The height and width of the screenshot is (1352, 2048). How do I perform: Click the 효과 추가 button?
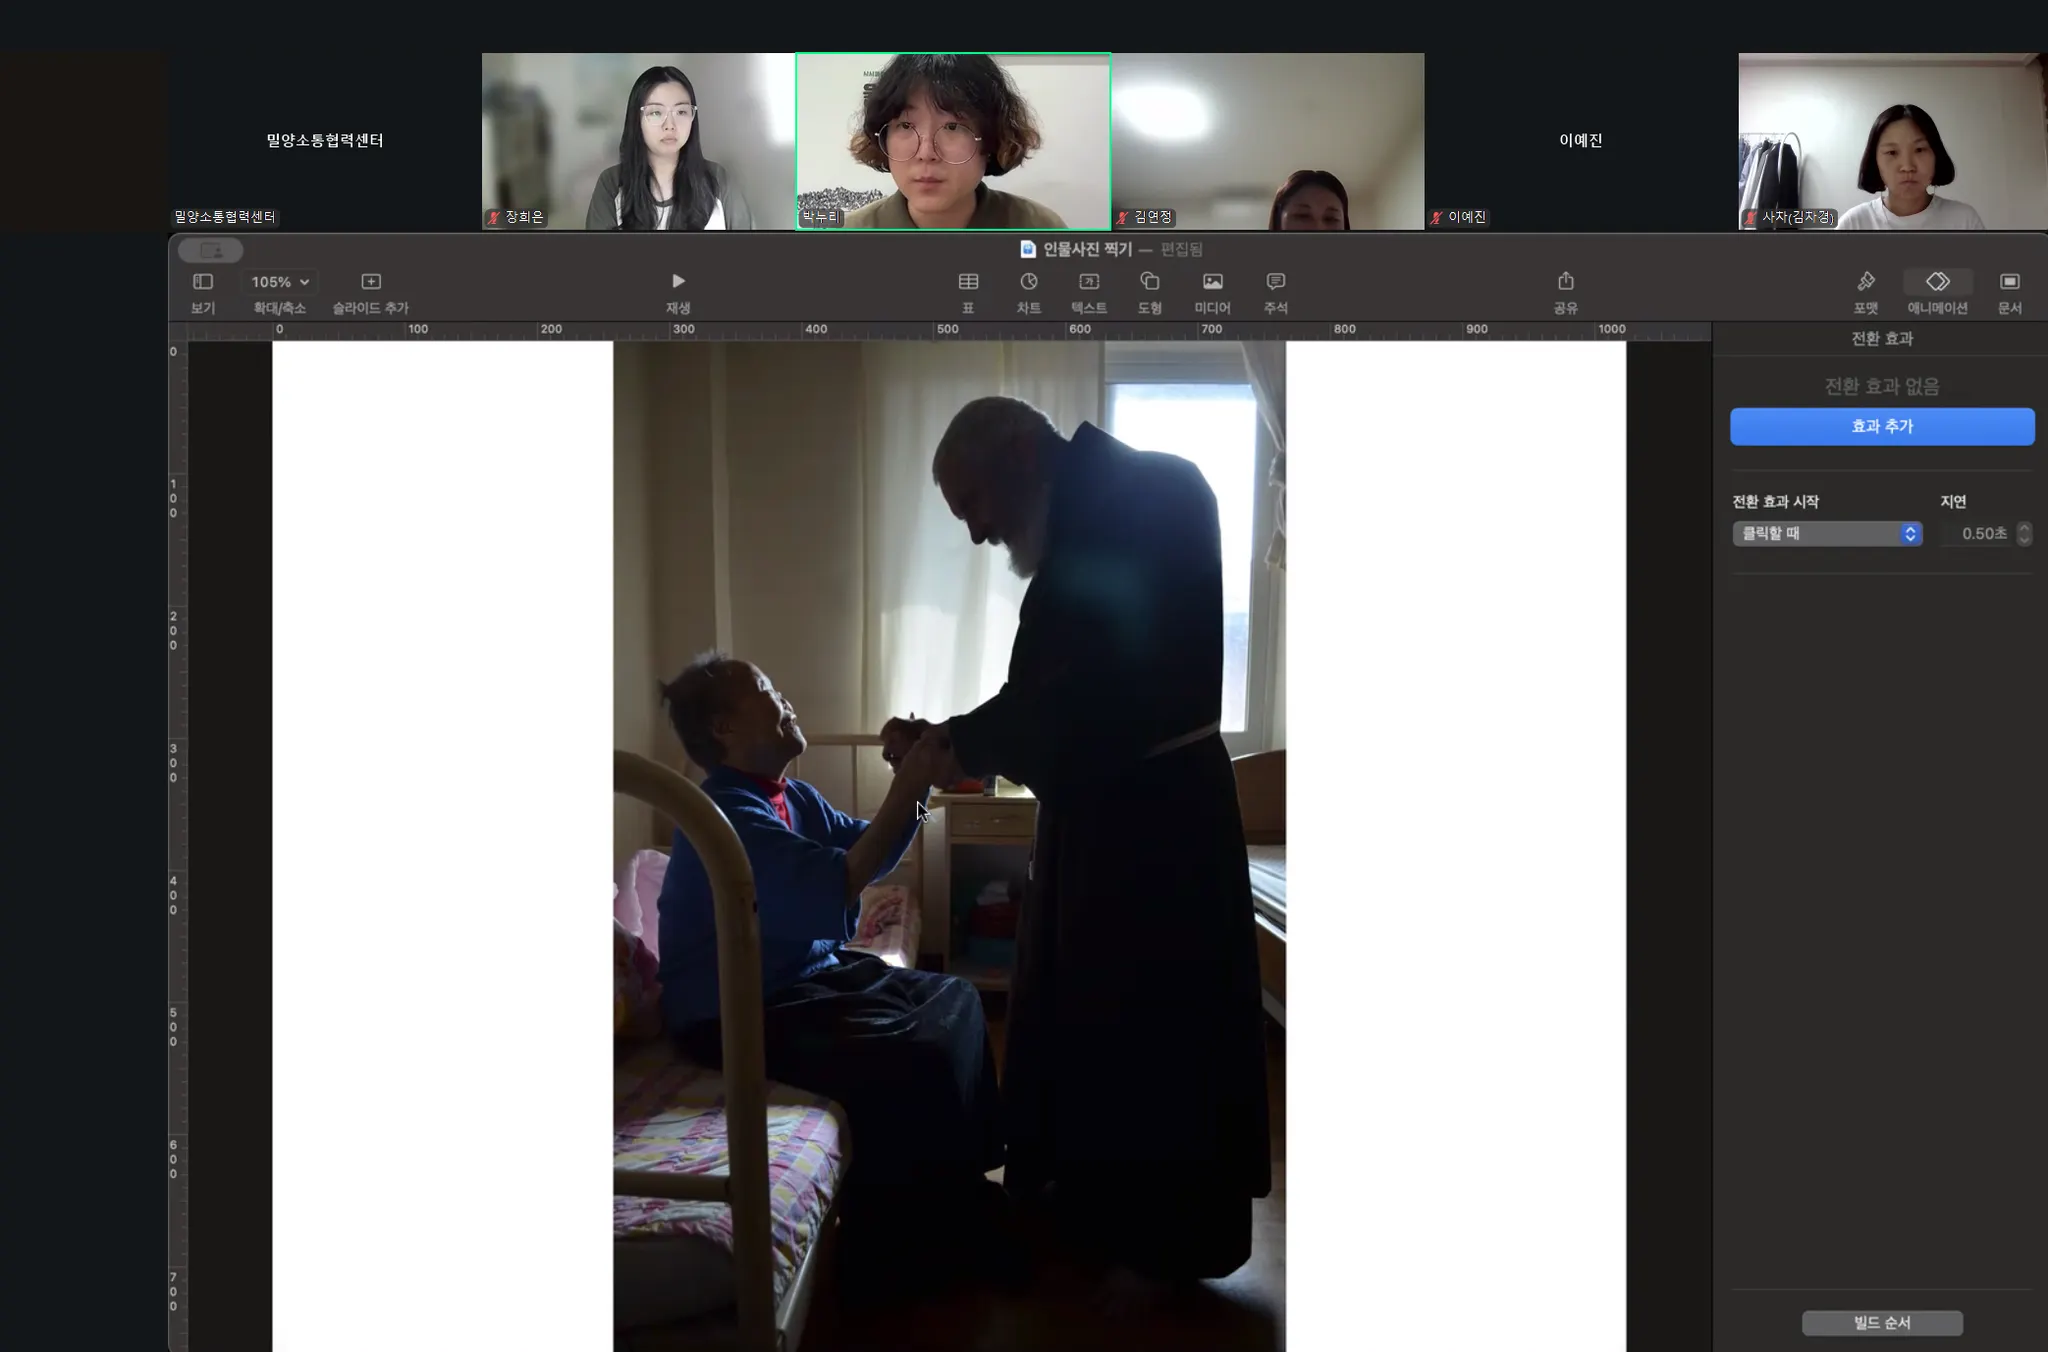1881,426
